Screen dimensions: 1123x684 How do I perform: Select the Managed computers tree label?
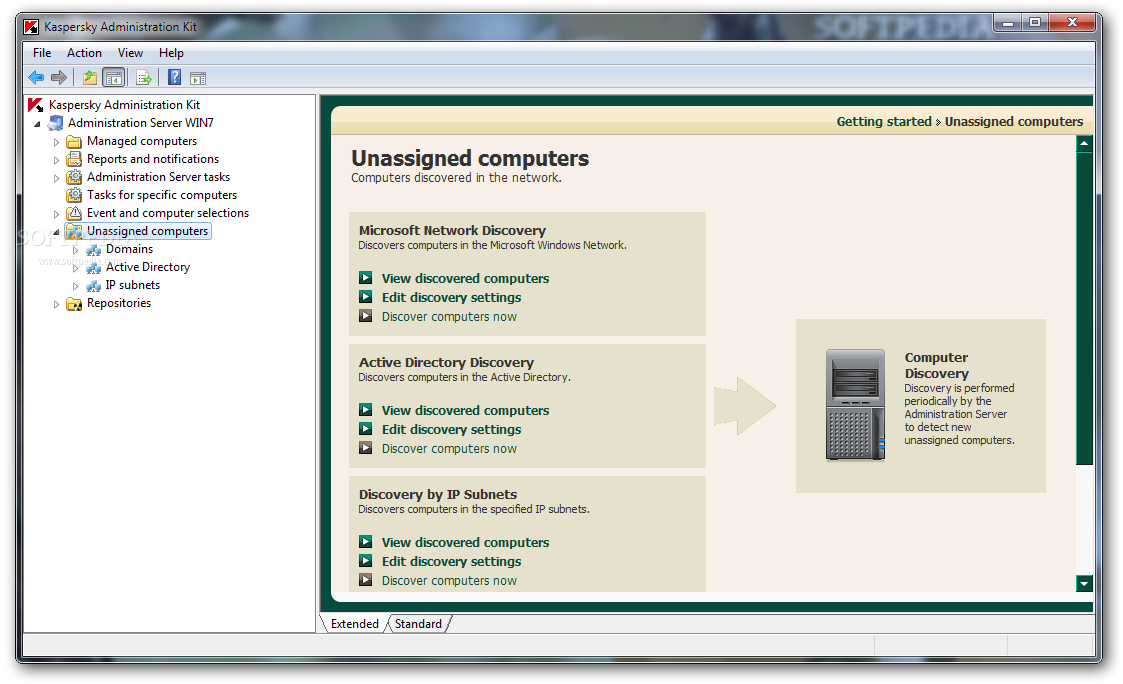click(142, 141)
